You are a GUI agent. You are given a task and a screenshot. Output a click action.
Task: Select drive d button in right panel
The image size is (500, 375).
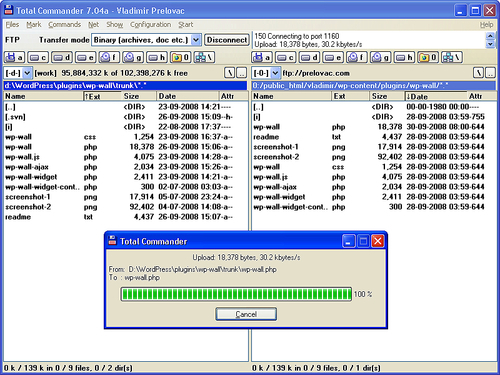[x=310, y=57]
